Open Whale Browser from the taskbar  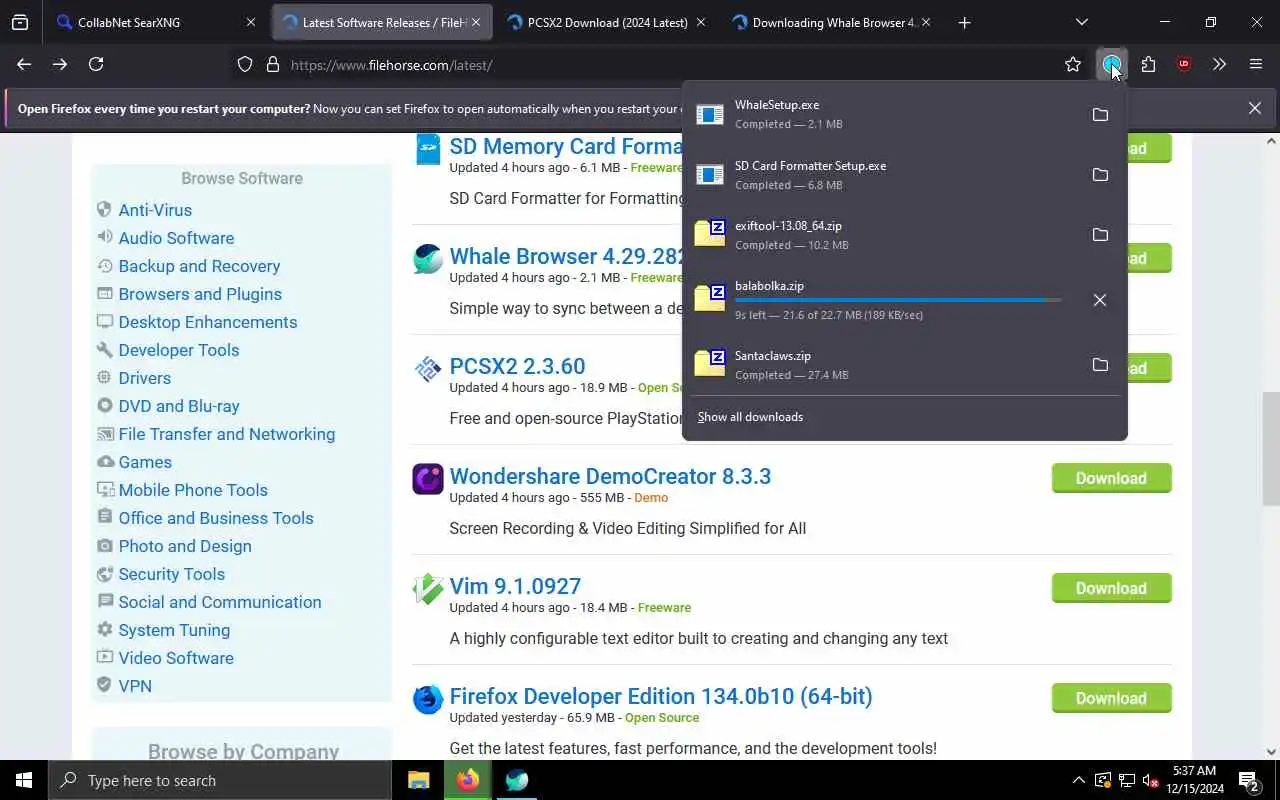click(x=517, y=780)
